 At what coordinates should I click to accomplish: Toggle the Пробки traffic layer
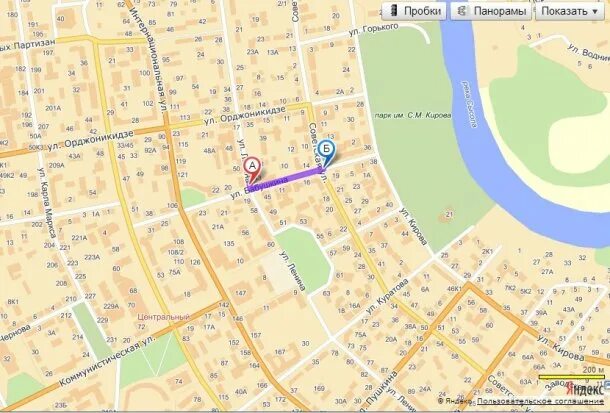[x=414, y=11]
